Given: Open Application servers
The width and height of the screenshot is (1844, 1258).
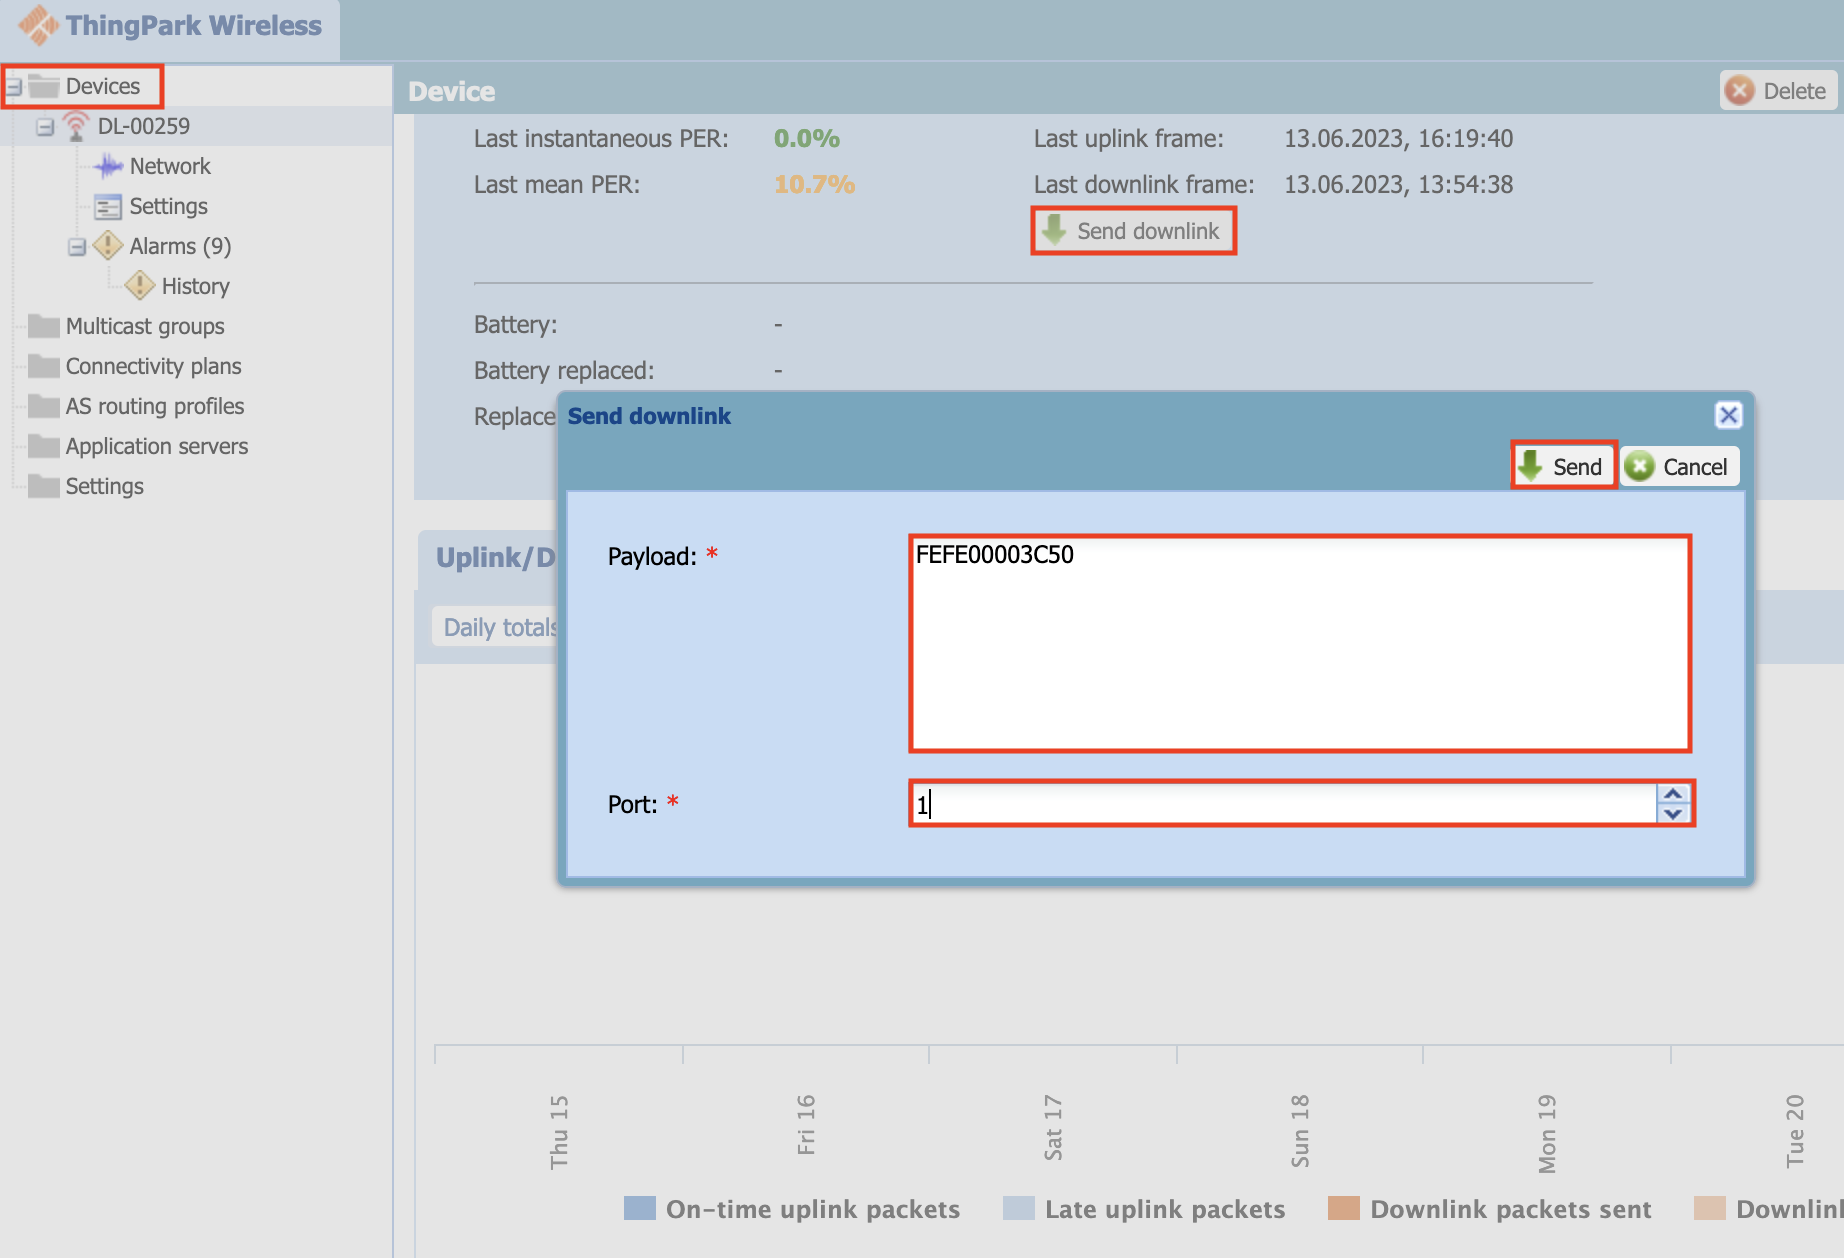Looking at the screenshot, I should pos(157,446).
